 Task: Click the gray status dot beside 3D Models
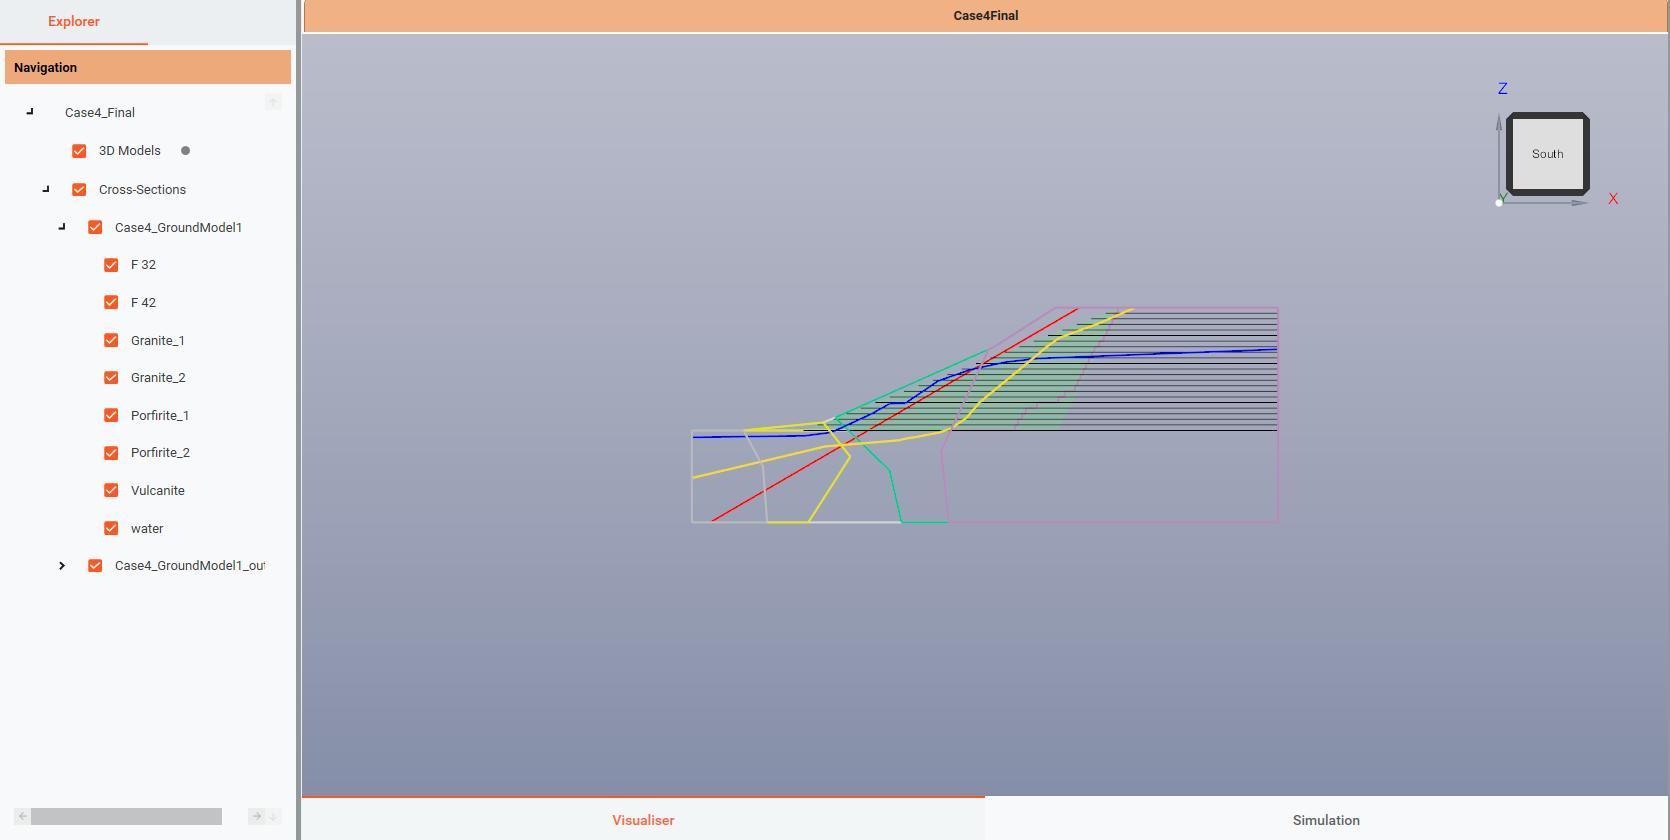185,151
